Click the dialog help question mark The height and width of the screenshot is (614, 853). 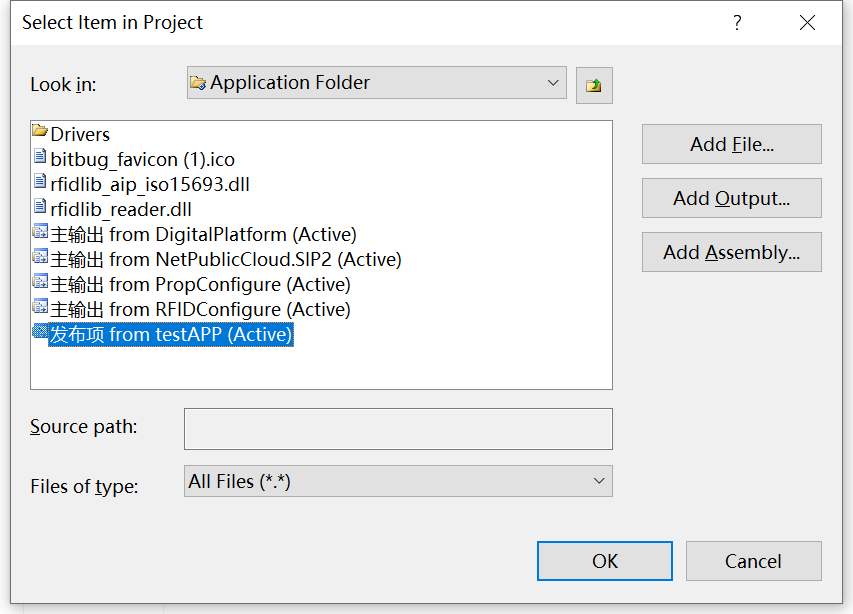737,23
